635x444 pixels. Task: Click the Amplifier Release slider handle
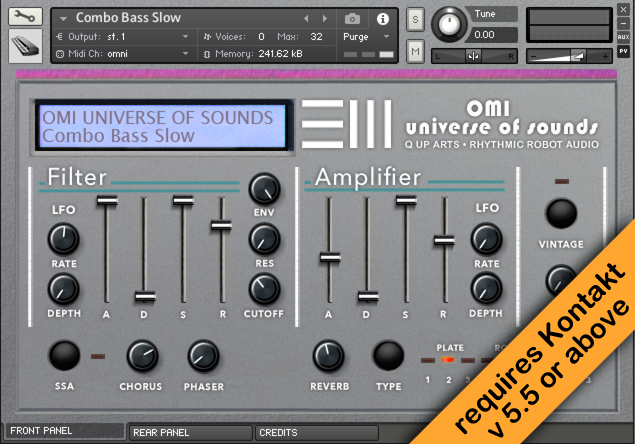pos(444,240)
